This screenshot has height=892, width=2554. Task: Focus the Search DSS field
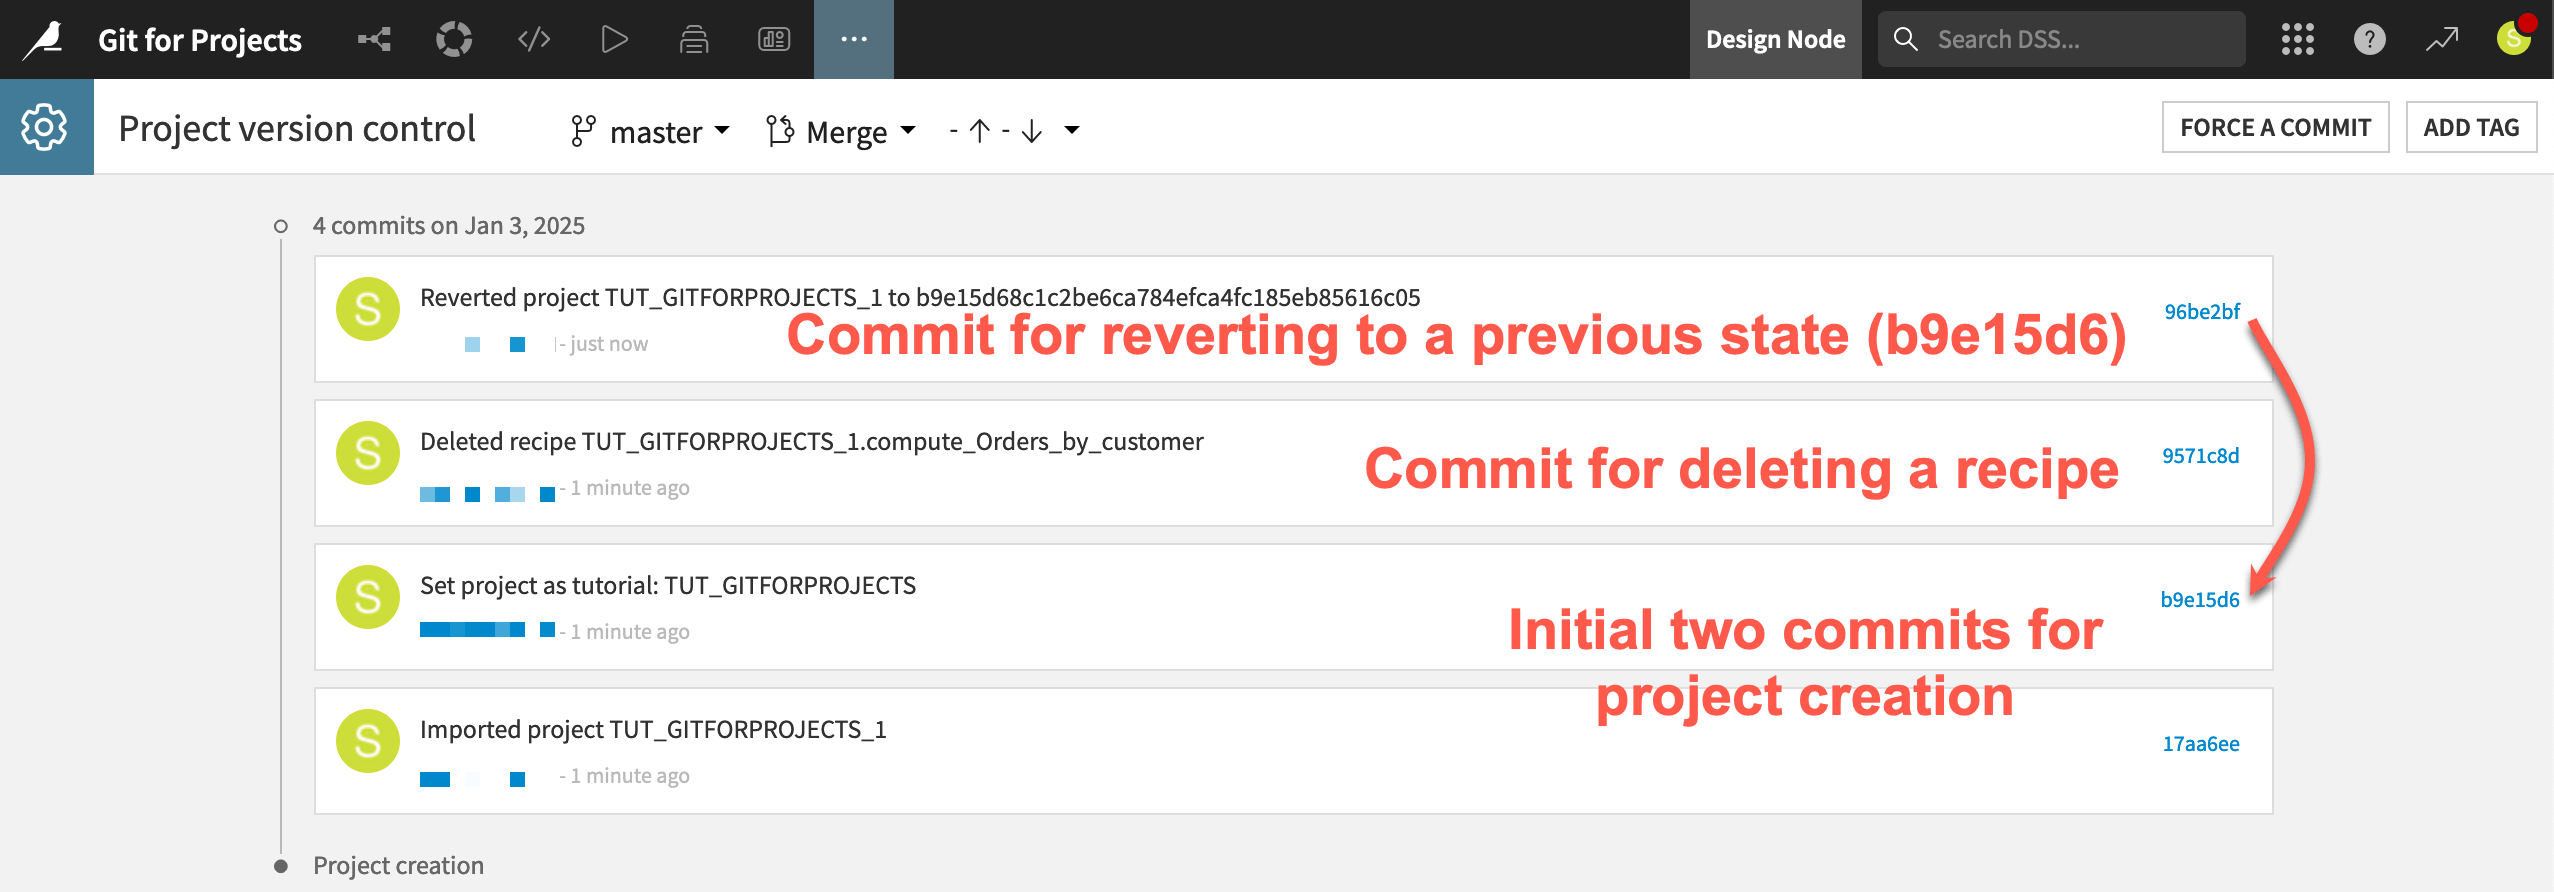(2062, 40)
